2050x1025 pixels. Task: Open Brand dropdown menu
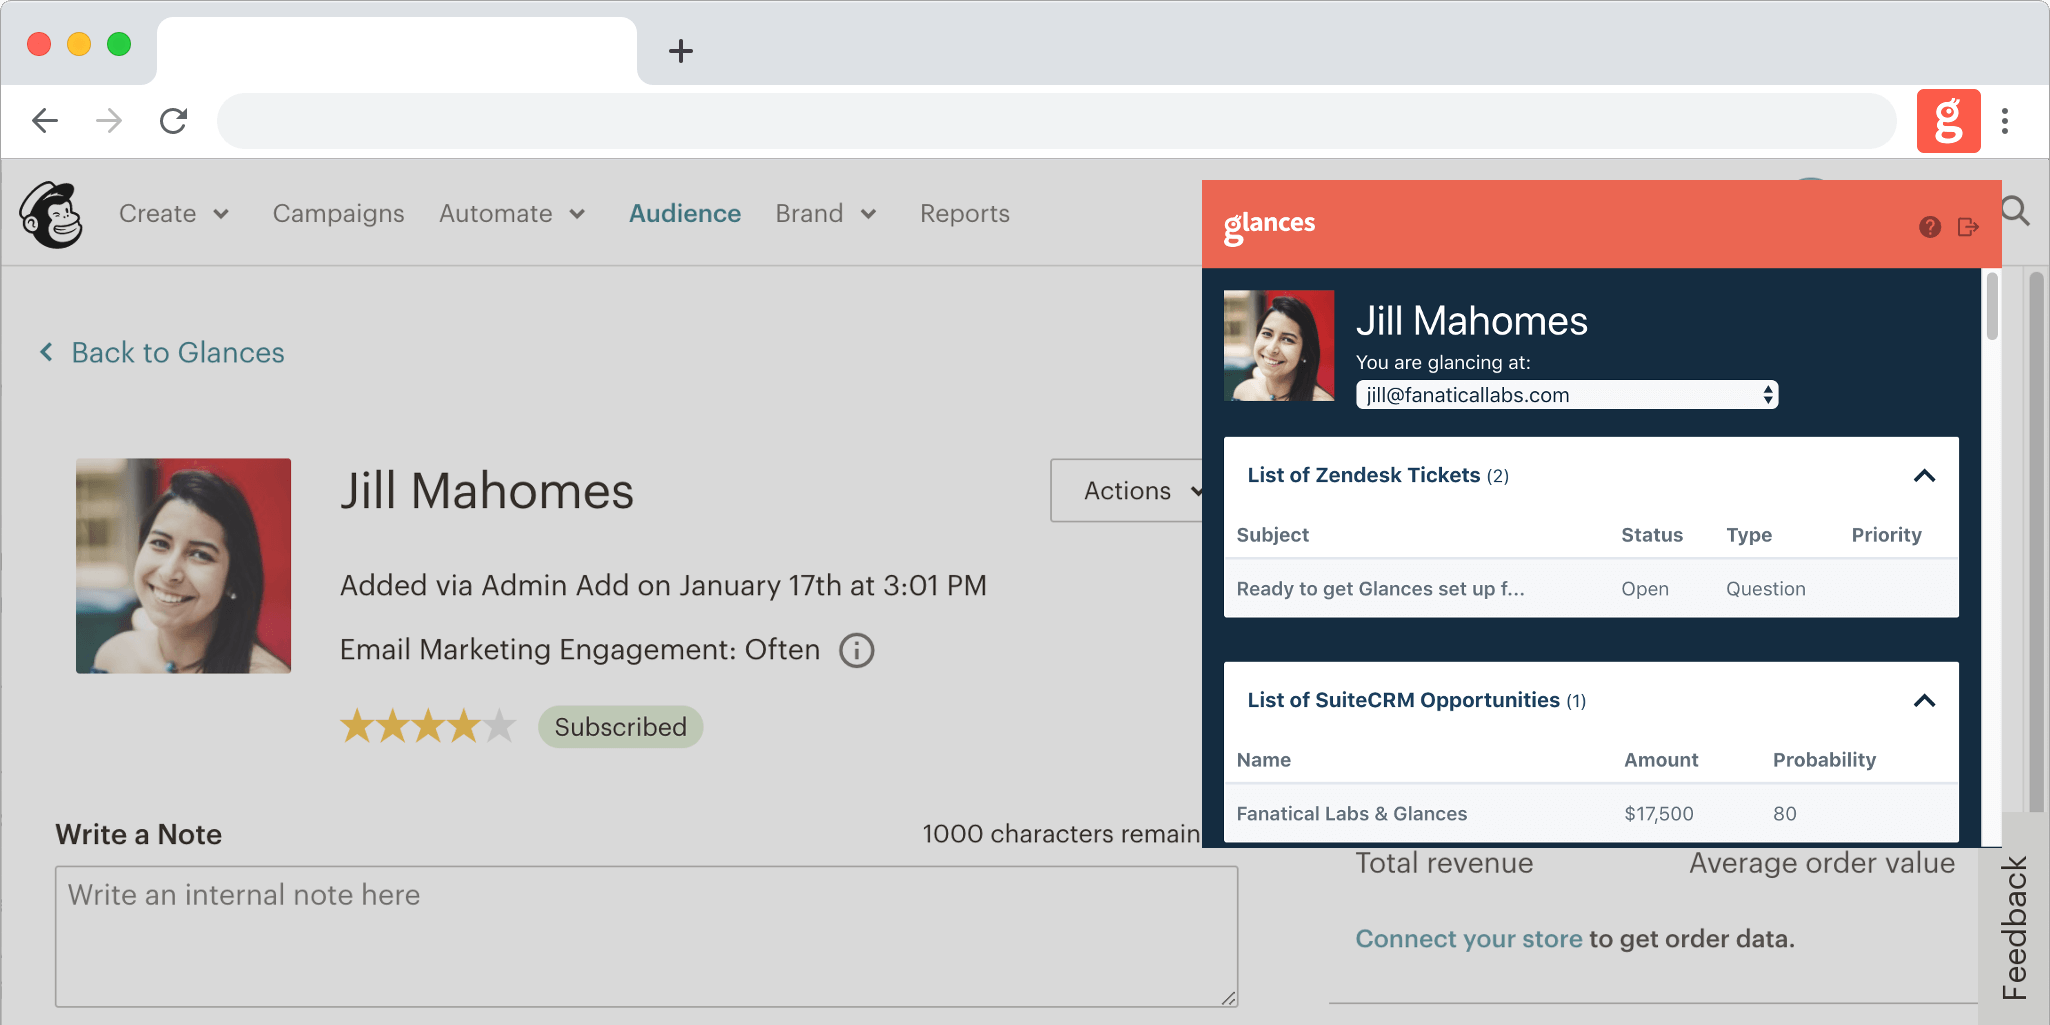(826, 214)
